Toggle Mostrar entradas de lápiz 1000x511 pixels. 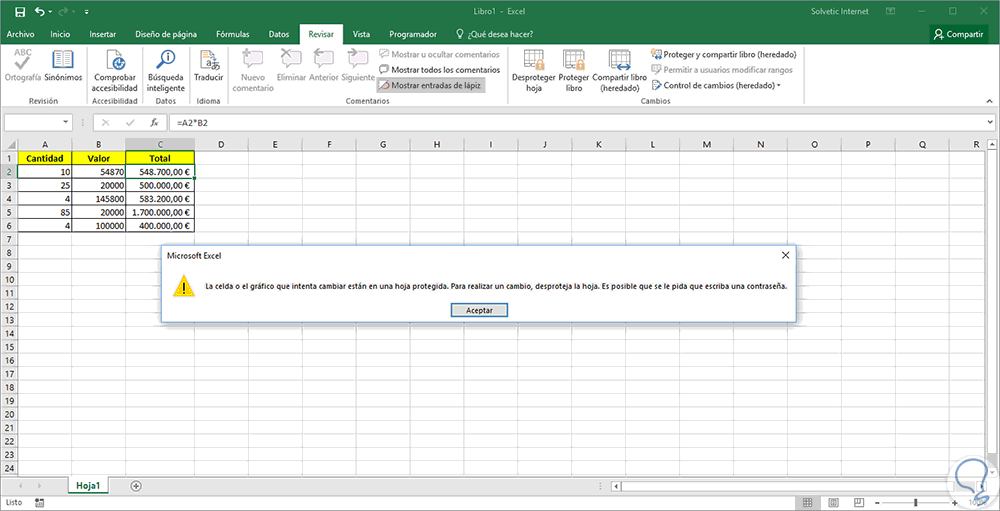(430, 85)
